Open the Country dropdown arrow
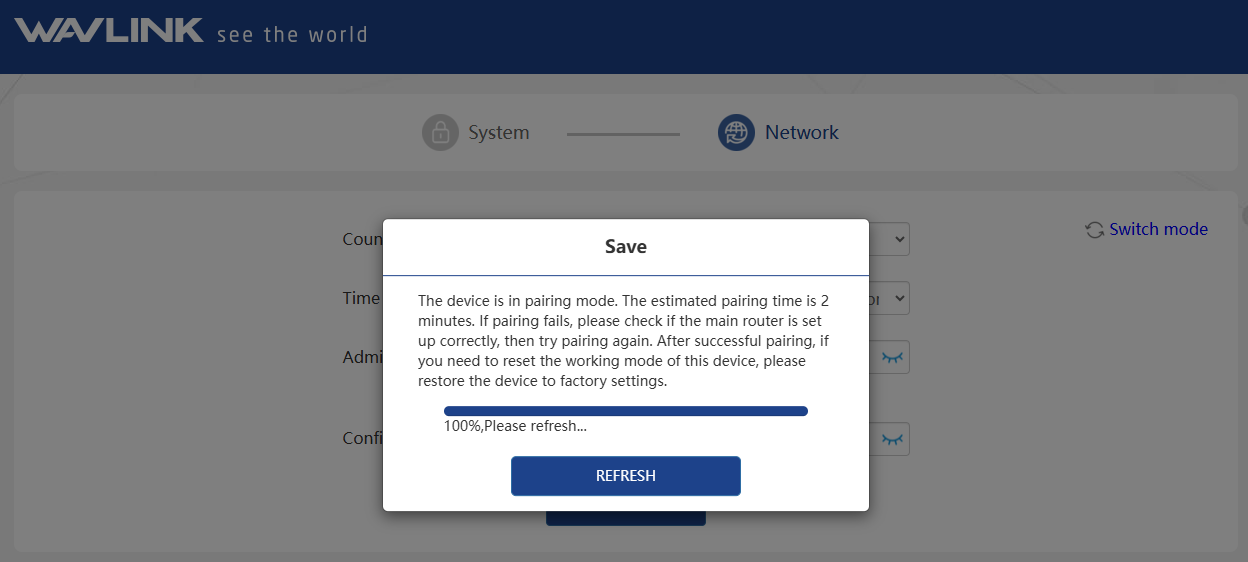Screen dimensions: 1248x562 [899, 239]
